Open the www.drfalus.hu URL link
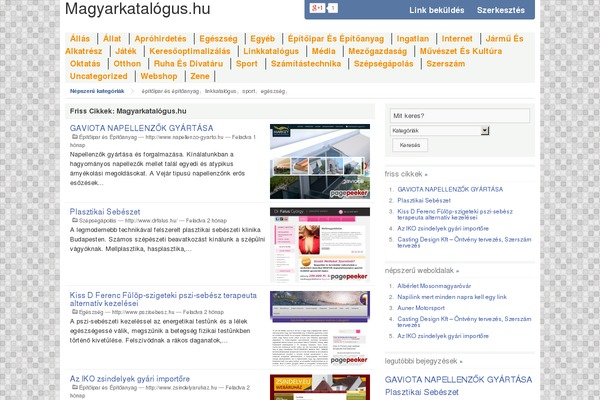This screenshot has width=600, height=400. [x=151, y=221]
